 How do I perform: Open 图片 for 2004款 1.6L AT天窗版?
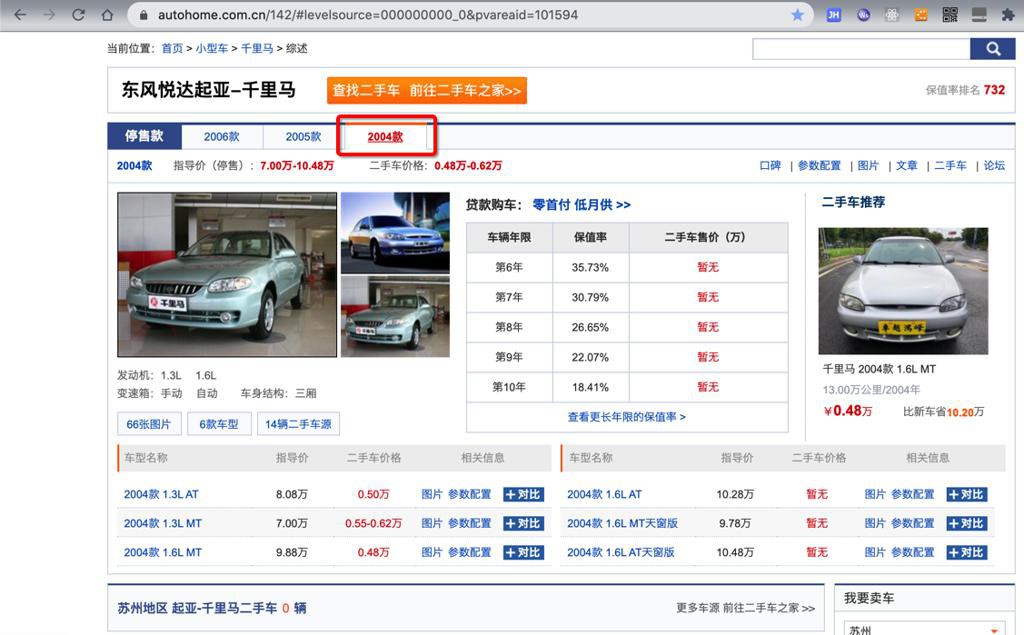[x=875, y=552]
